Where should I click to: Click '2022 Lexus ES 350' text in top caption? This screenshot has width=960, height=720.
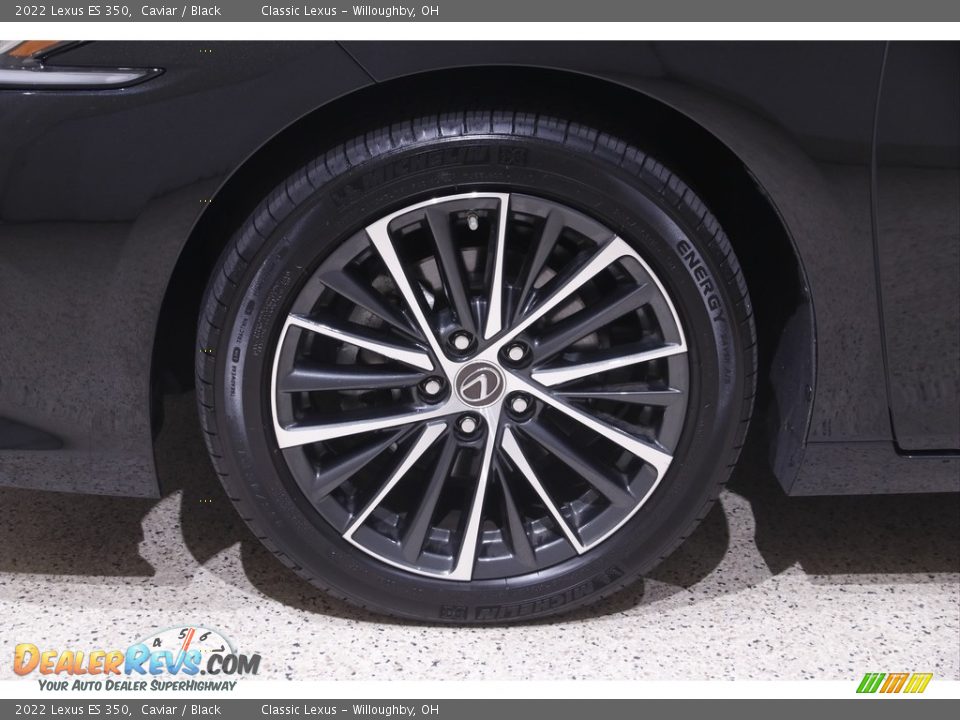point(72,10)
